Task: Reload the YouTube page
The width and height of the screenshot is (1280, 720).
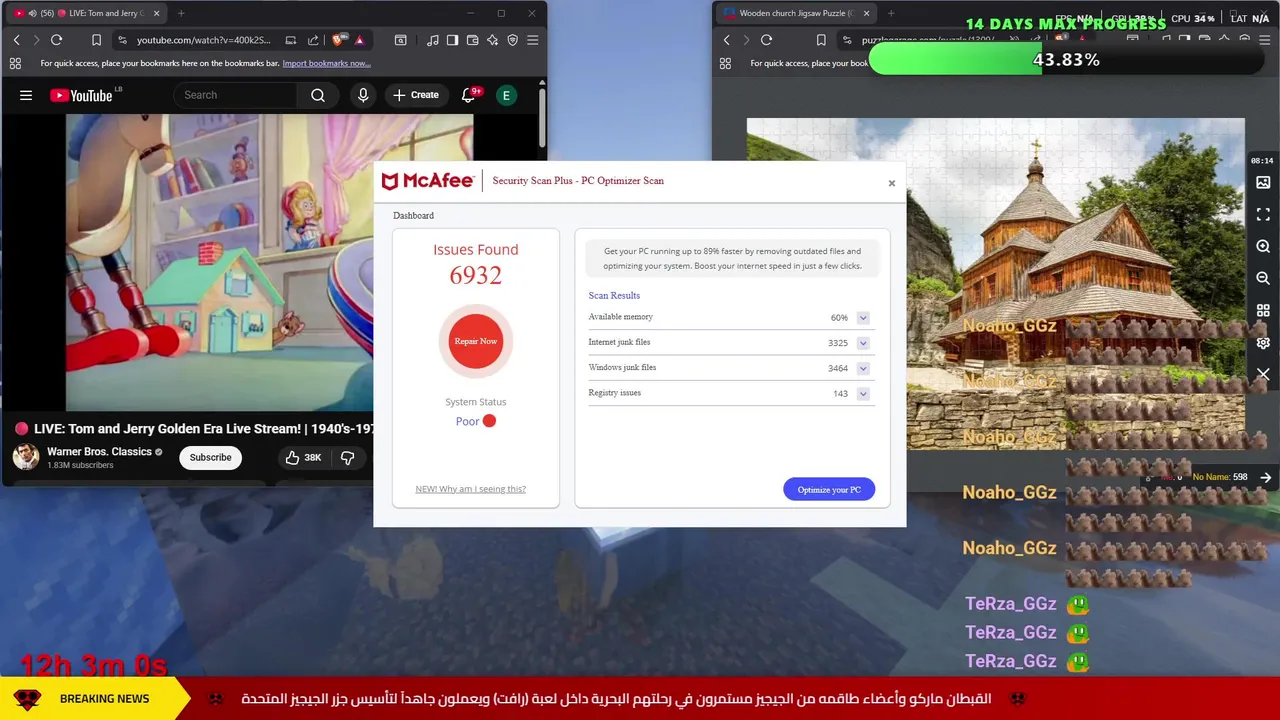Action: pos(56,40)
